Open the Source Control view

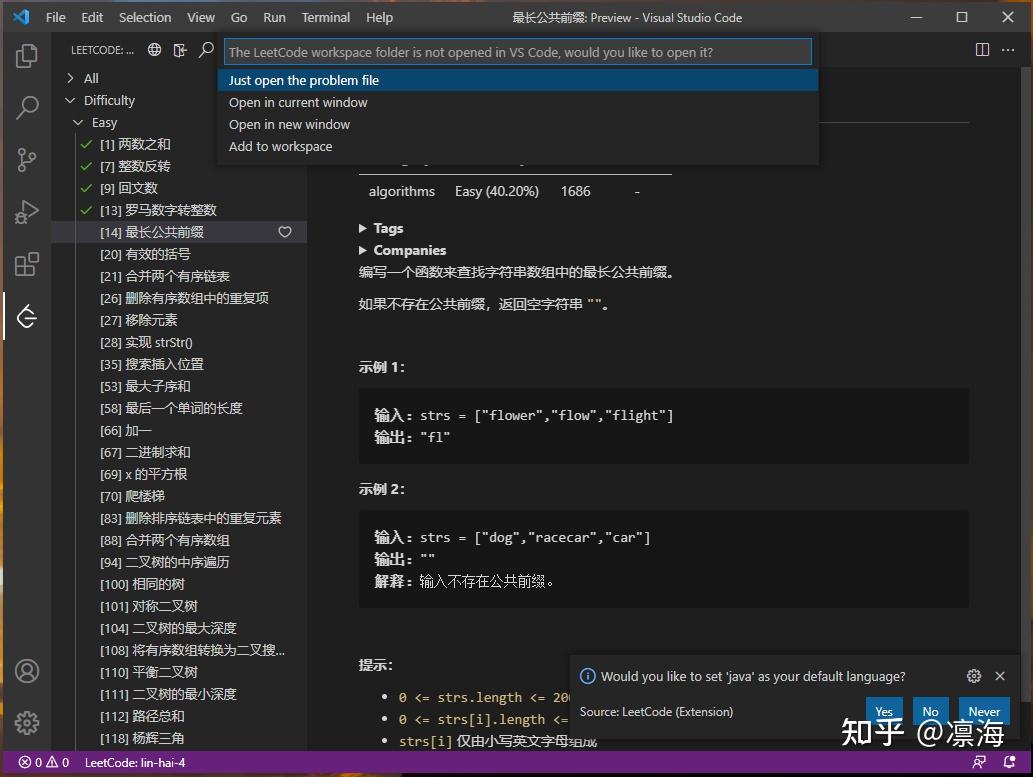(x=27, y=159)
